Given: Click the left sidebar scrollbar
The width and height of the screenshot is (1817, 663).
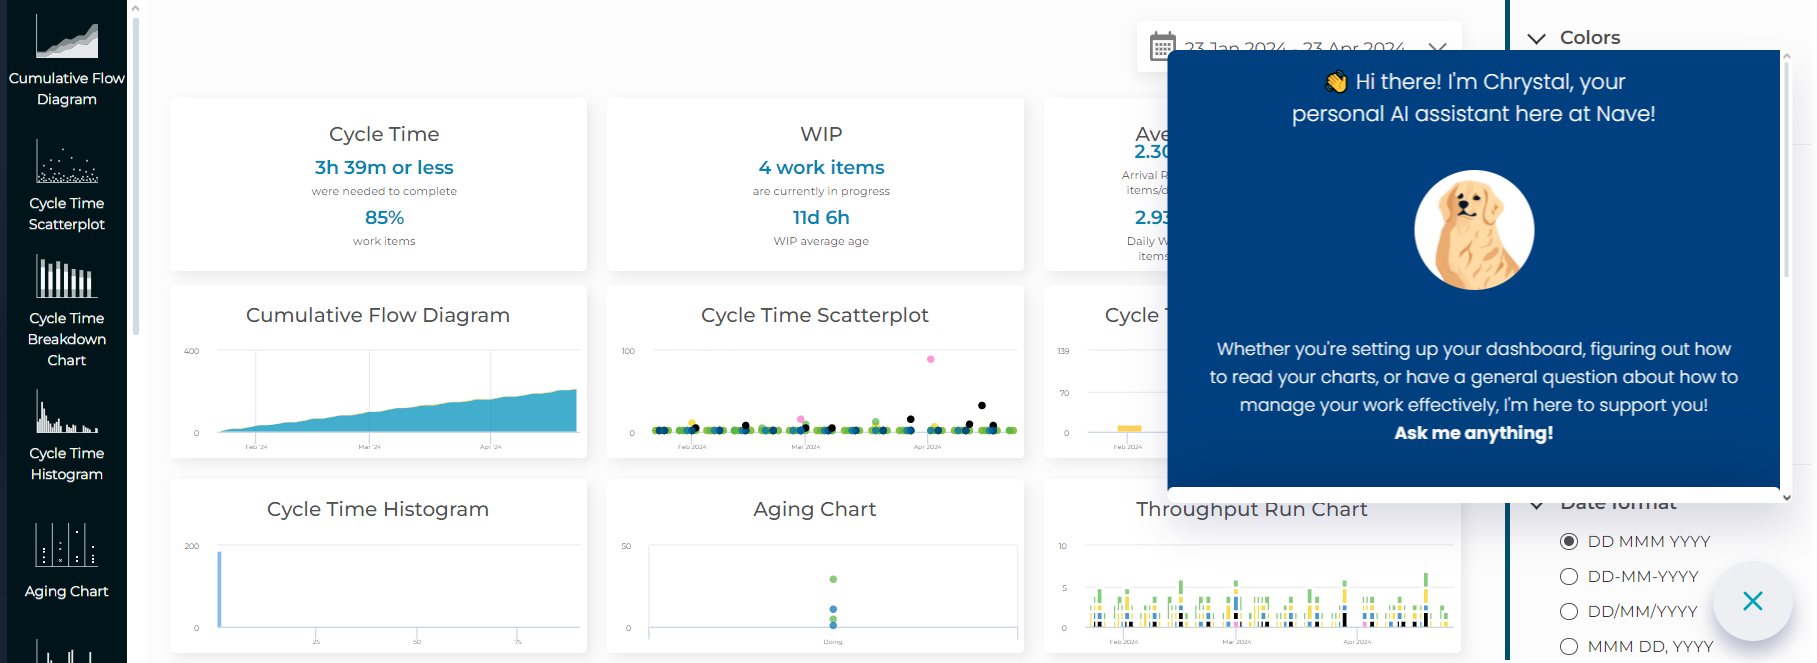Looking at the screenshot, I should coord(135,170).
